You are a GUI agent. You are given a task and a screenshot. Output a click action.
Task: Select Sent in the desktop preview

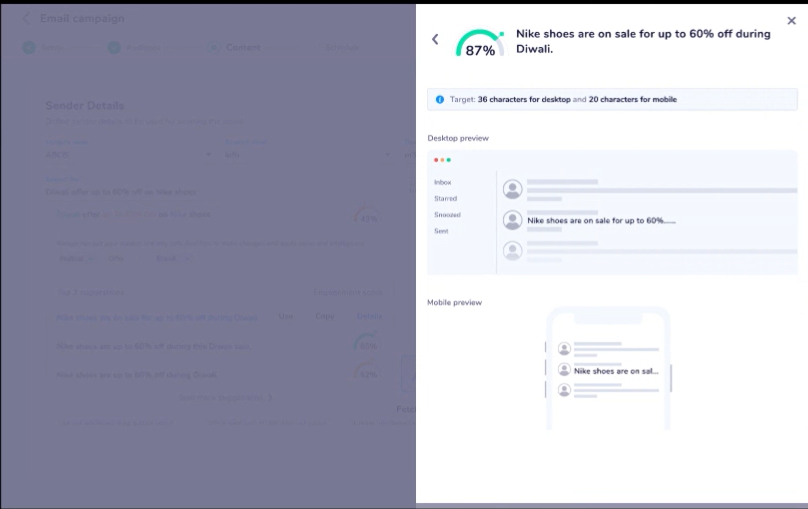(441, 231)
